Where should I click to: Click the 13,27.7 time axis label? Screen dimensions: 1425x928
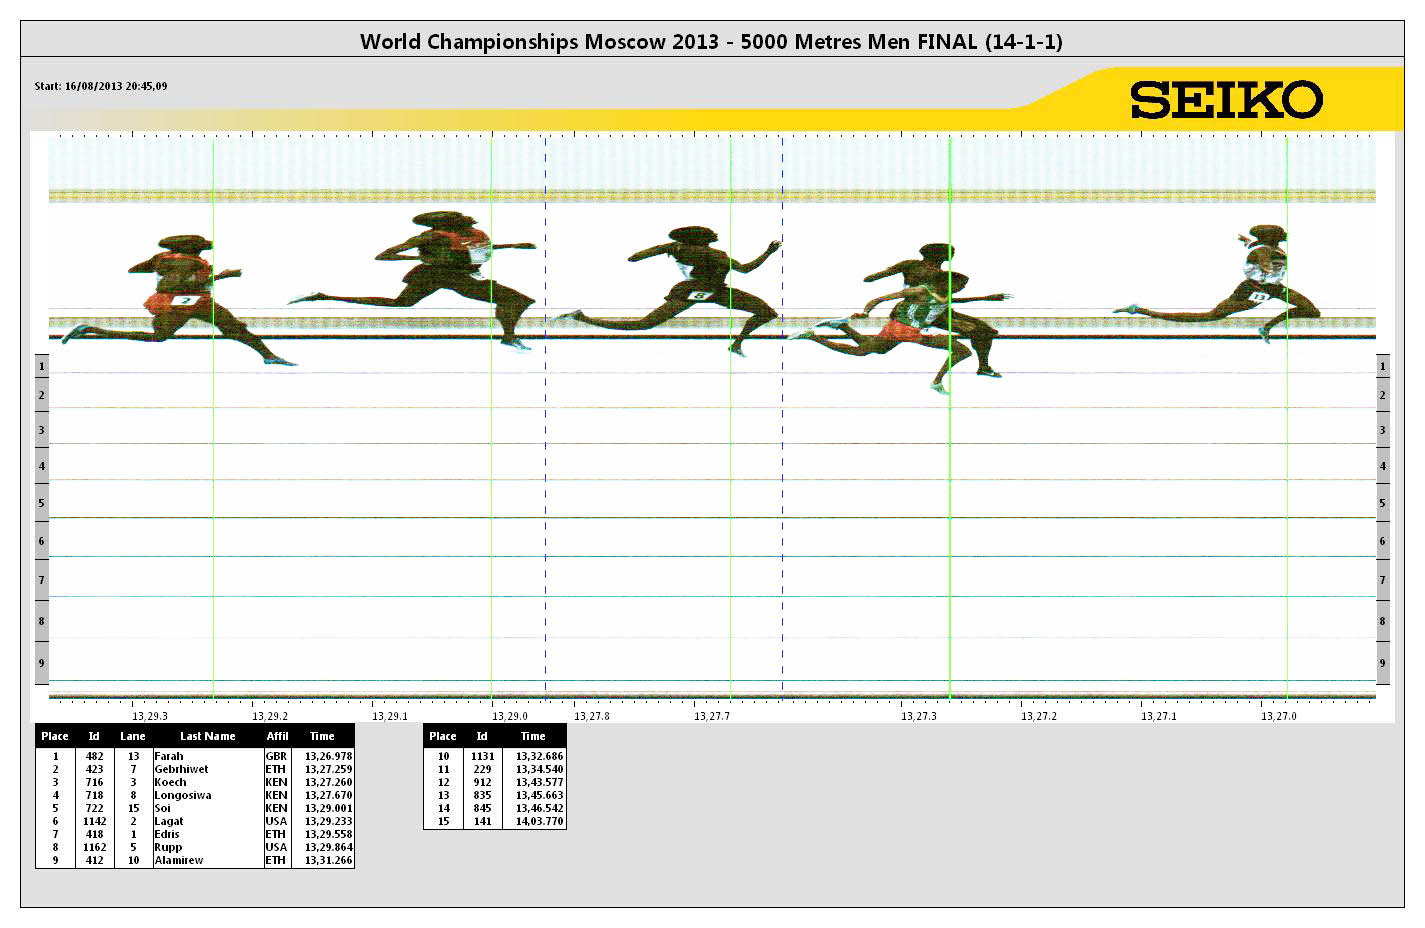point(712,716)
